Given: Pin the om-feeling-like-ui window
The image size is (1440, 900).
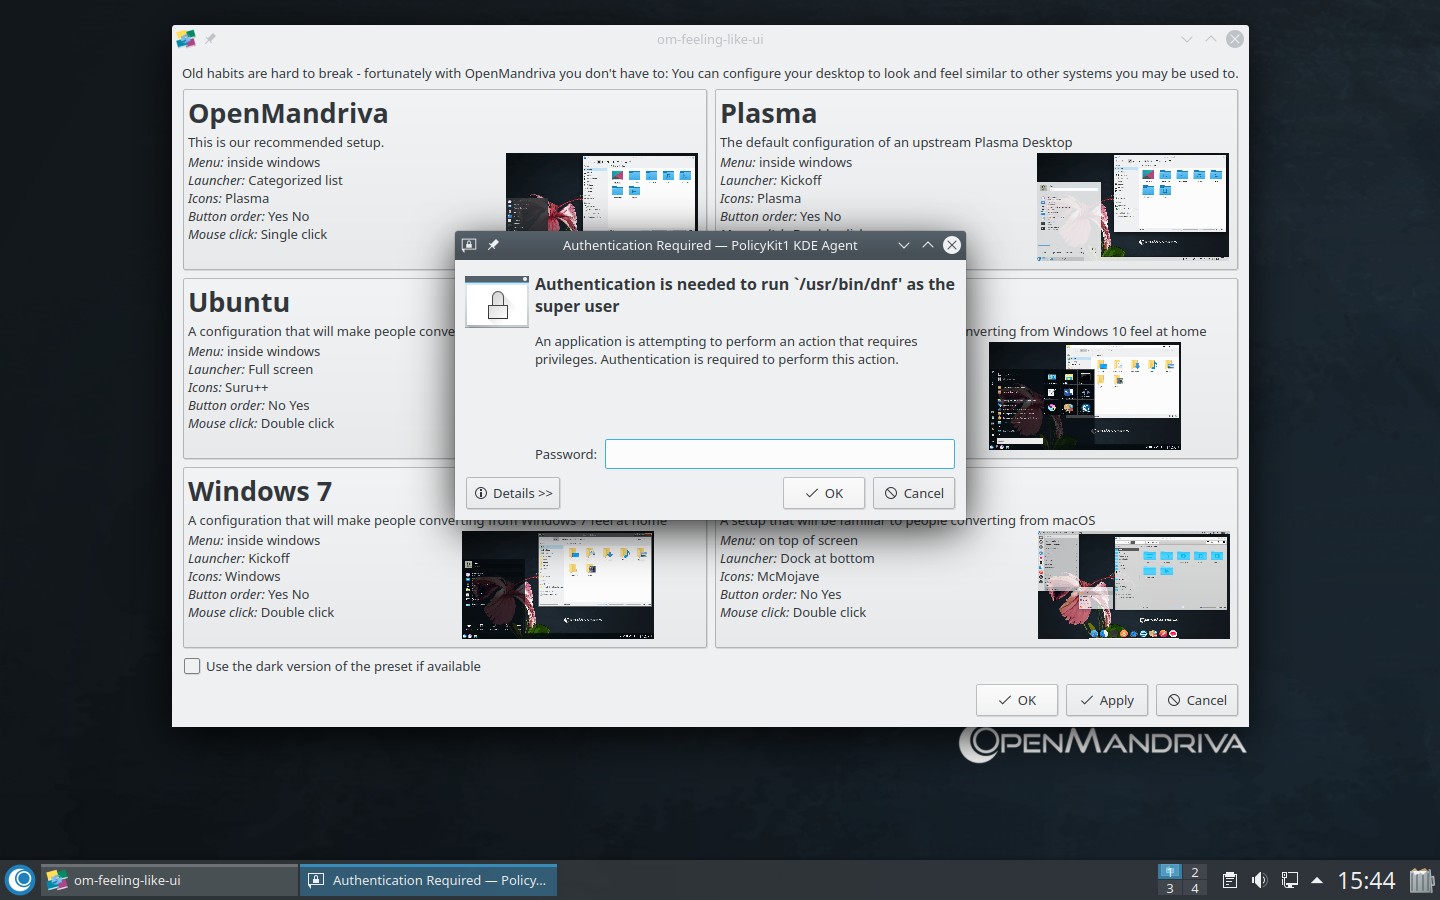Looking at the screenshot, I should pos(210,39).
